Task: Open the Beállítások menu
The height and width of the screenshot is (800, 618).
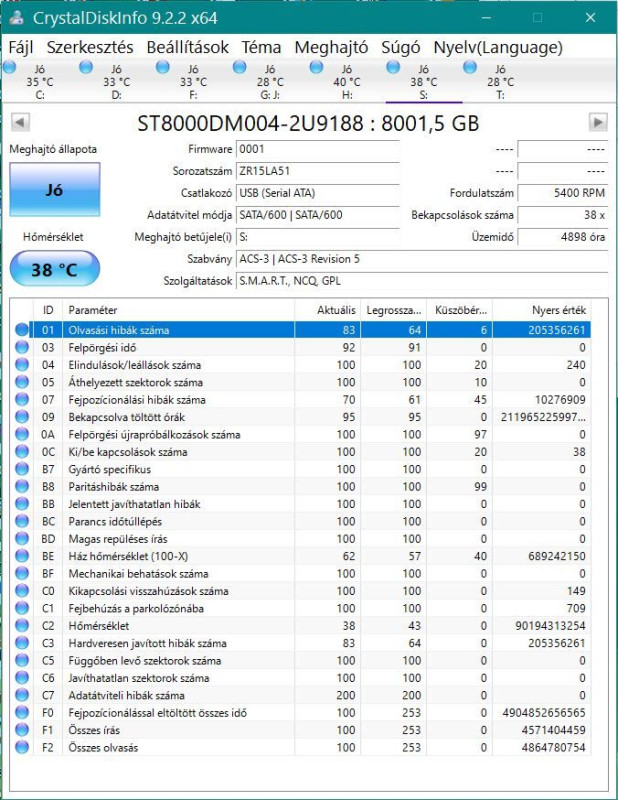Action: (x=187, y=47)
